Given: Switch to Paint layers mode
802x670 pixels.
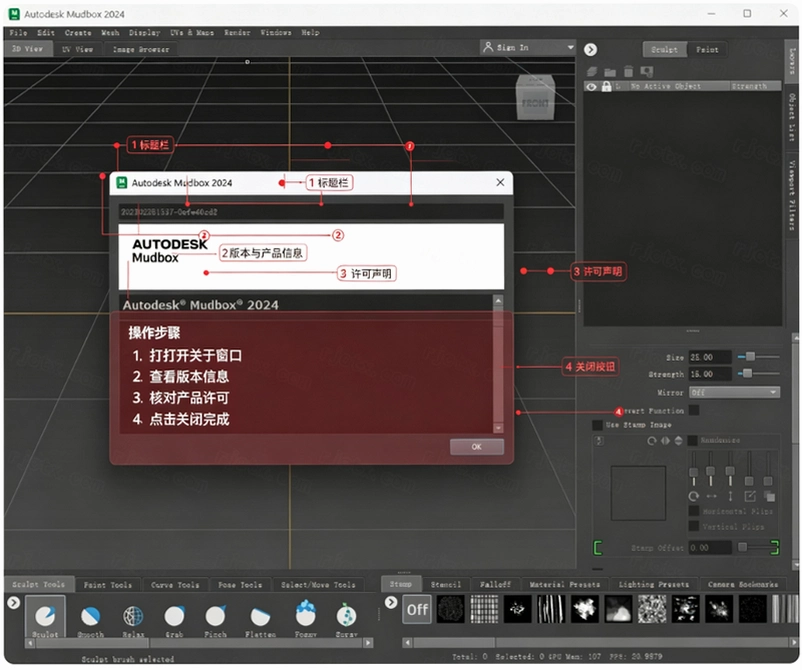Looking at the screenshot, I should [x=707, y=50].
